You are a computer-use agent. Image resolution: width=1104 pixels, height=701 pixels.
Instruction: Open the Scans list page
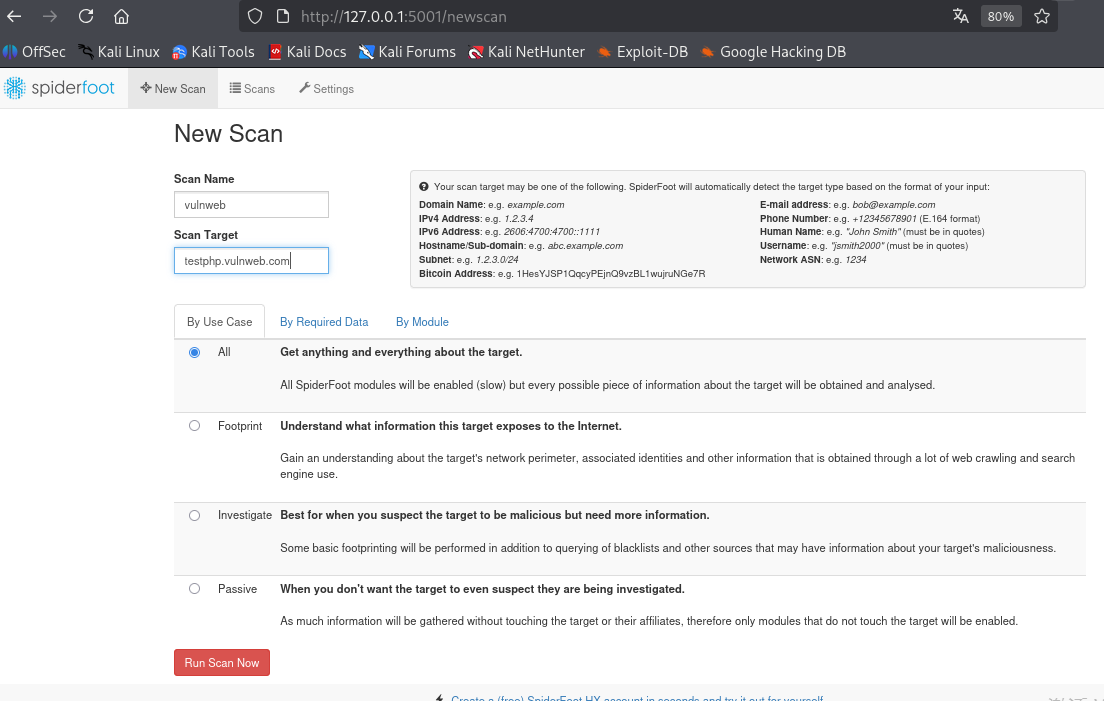tap(252, 89)
